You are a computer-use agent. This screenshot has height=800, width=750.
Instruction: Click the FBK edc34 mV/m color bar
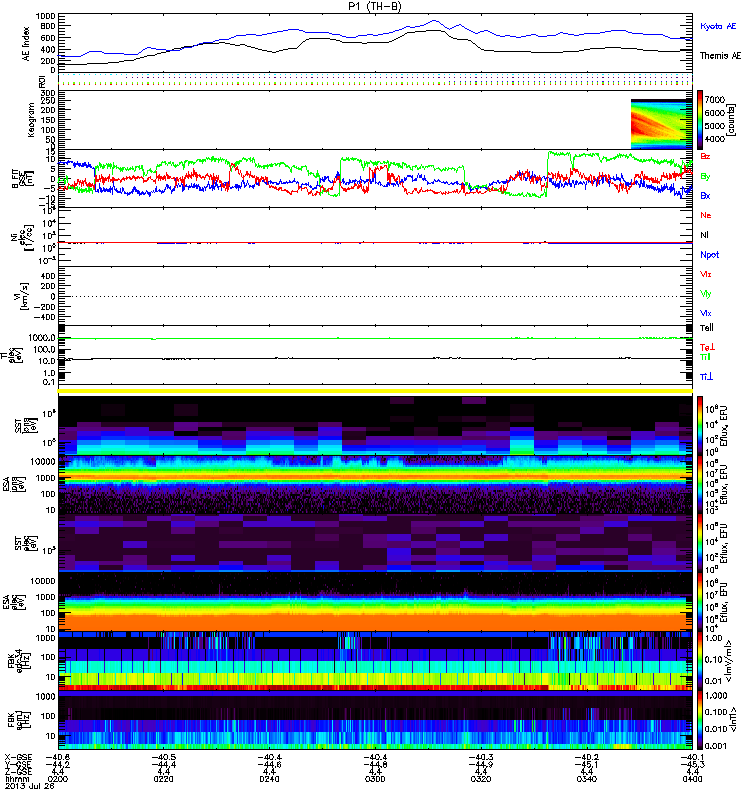pyautogui.click(x=700, y=661)
